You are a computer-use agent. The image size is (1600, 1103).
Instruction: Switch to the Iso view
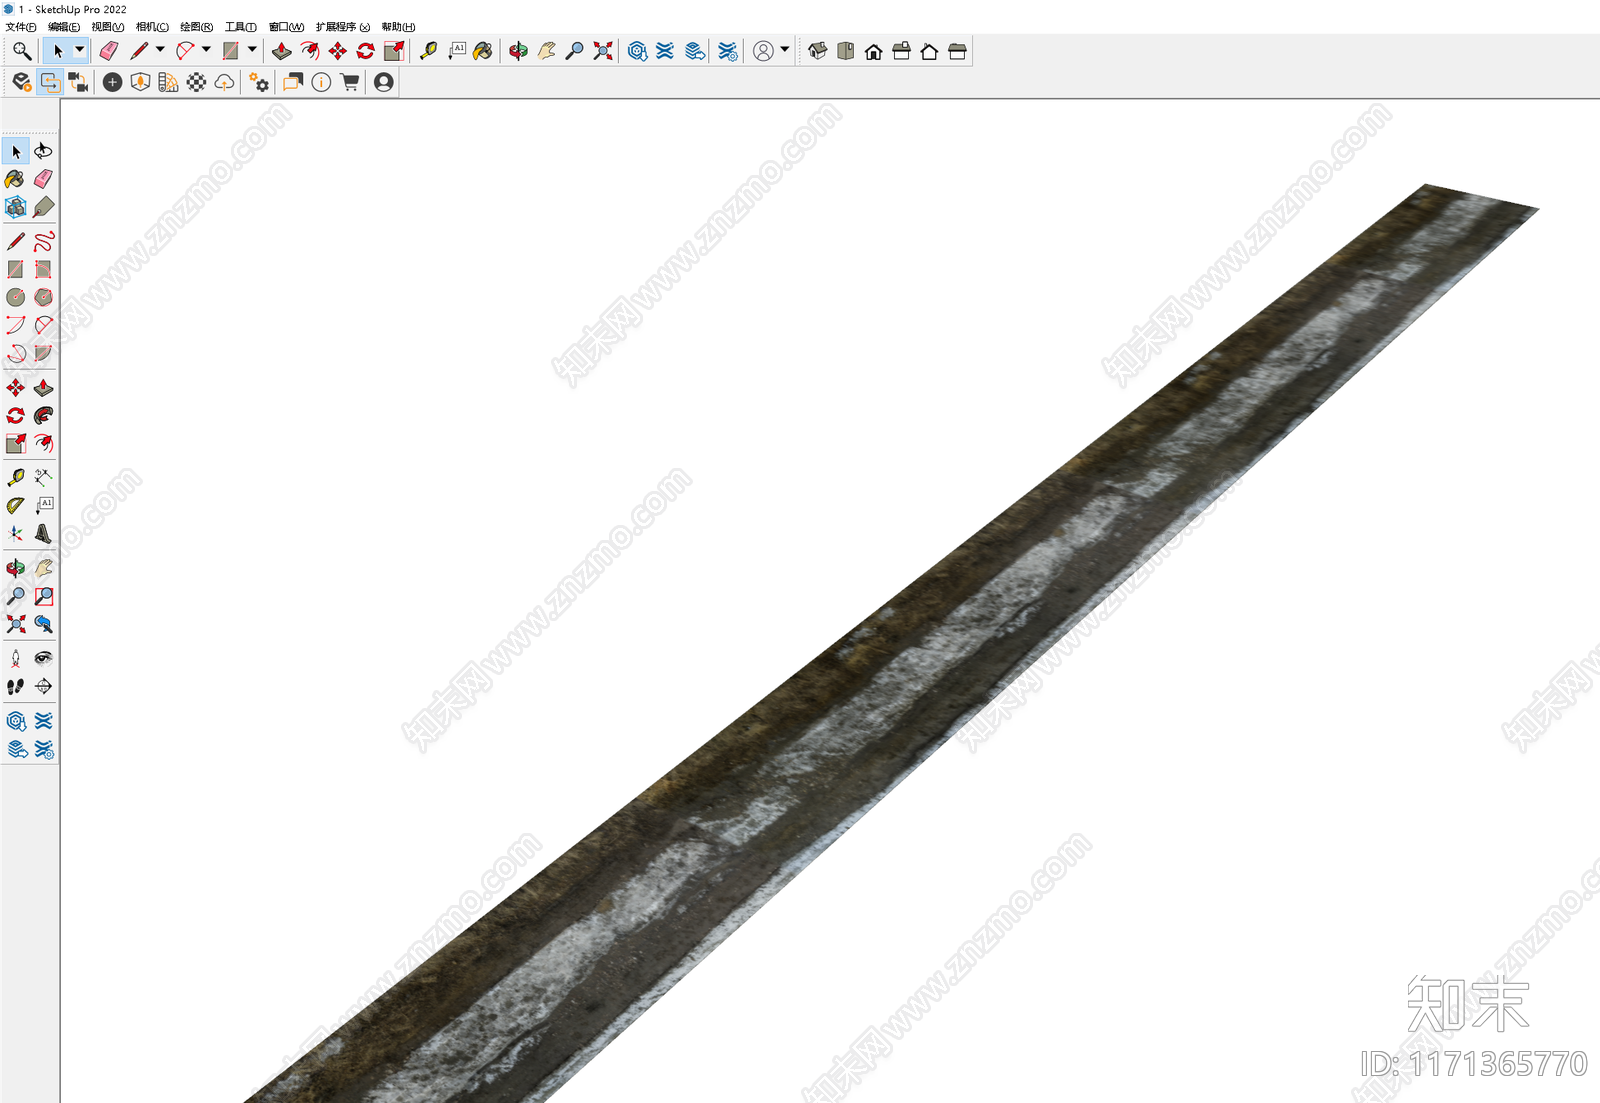click(x=817, y=51)
